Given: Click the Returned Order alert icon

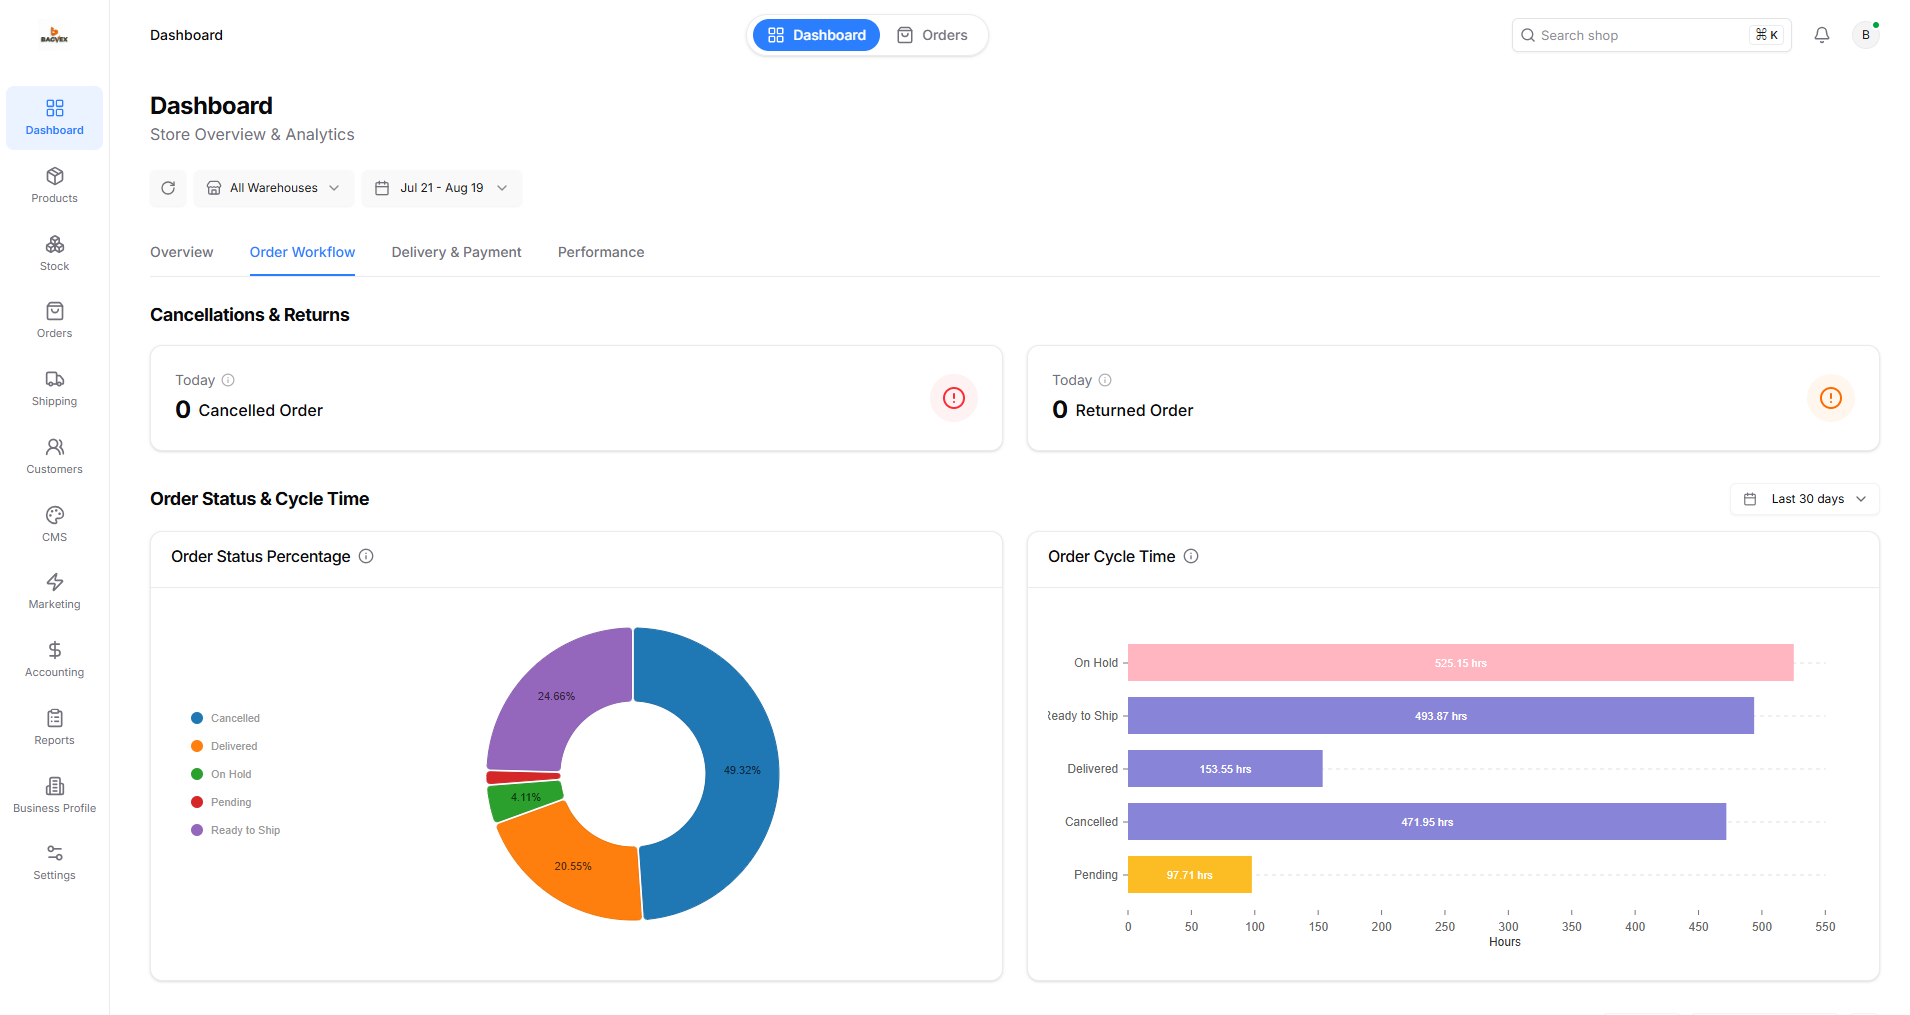Looking at the screenshot, I should point(1831,398).
